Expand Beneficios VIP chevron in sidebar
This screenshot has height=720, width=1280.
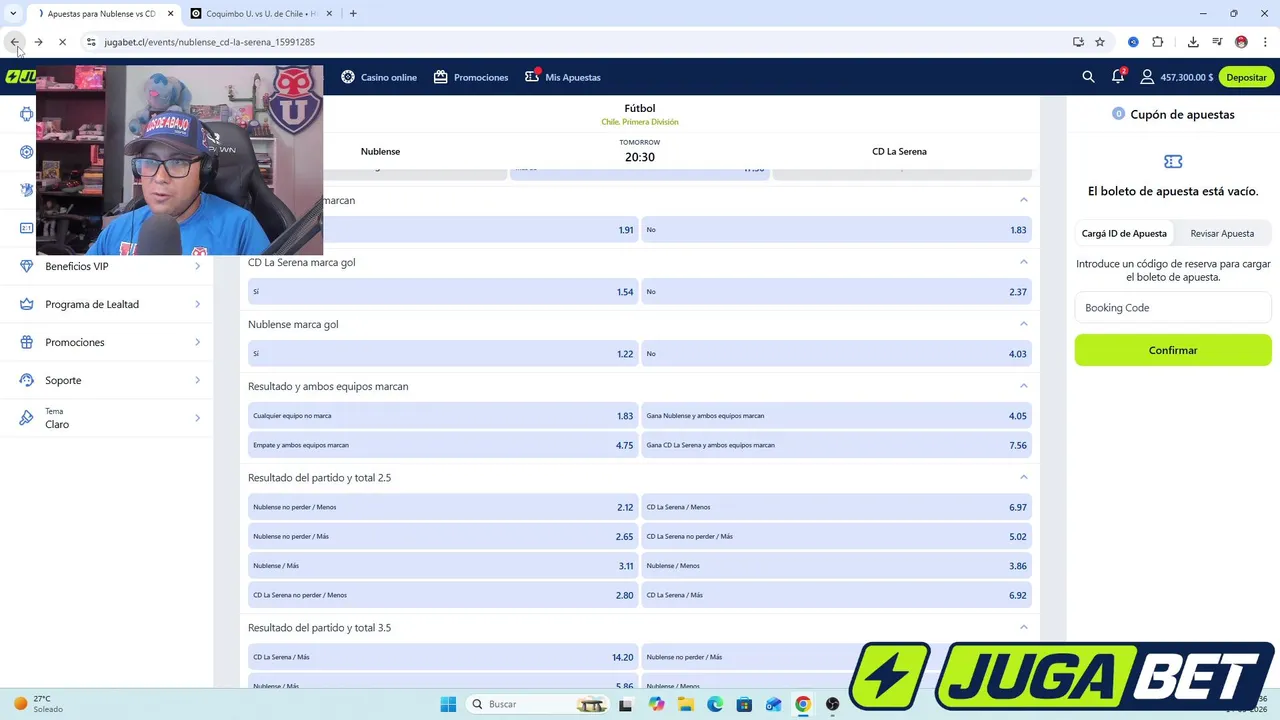[197, 266]
